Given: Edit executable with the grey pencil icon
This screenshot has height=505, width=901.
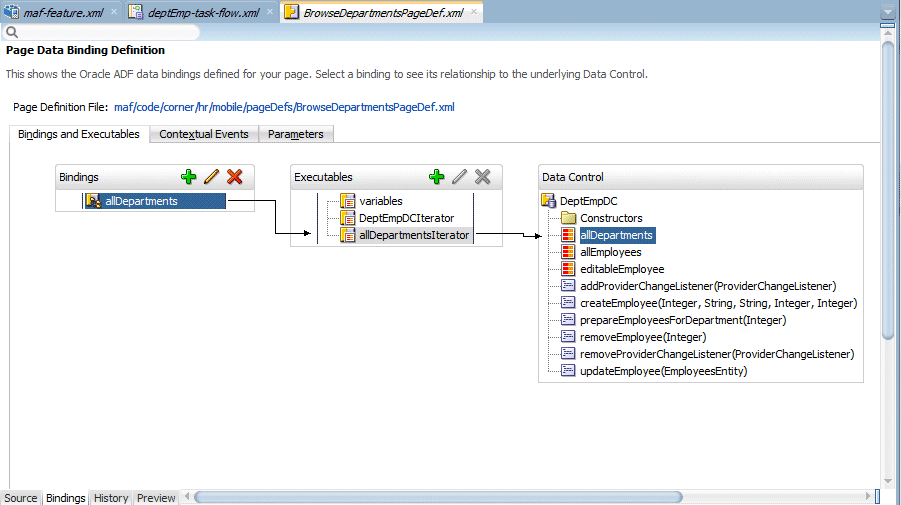Looking at the screenshot, I should pos(459,177).
